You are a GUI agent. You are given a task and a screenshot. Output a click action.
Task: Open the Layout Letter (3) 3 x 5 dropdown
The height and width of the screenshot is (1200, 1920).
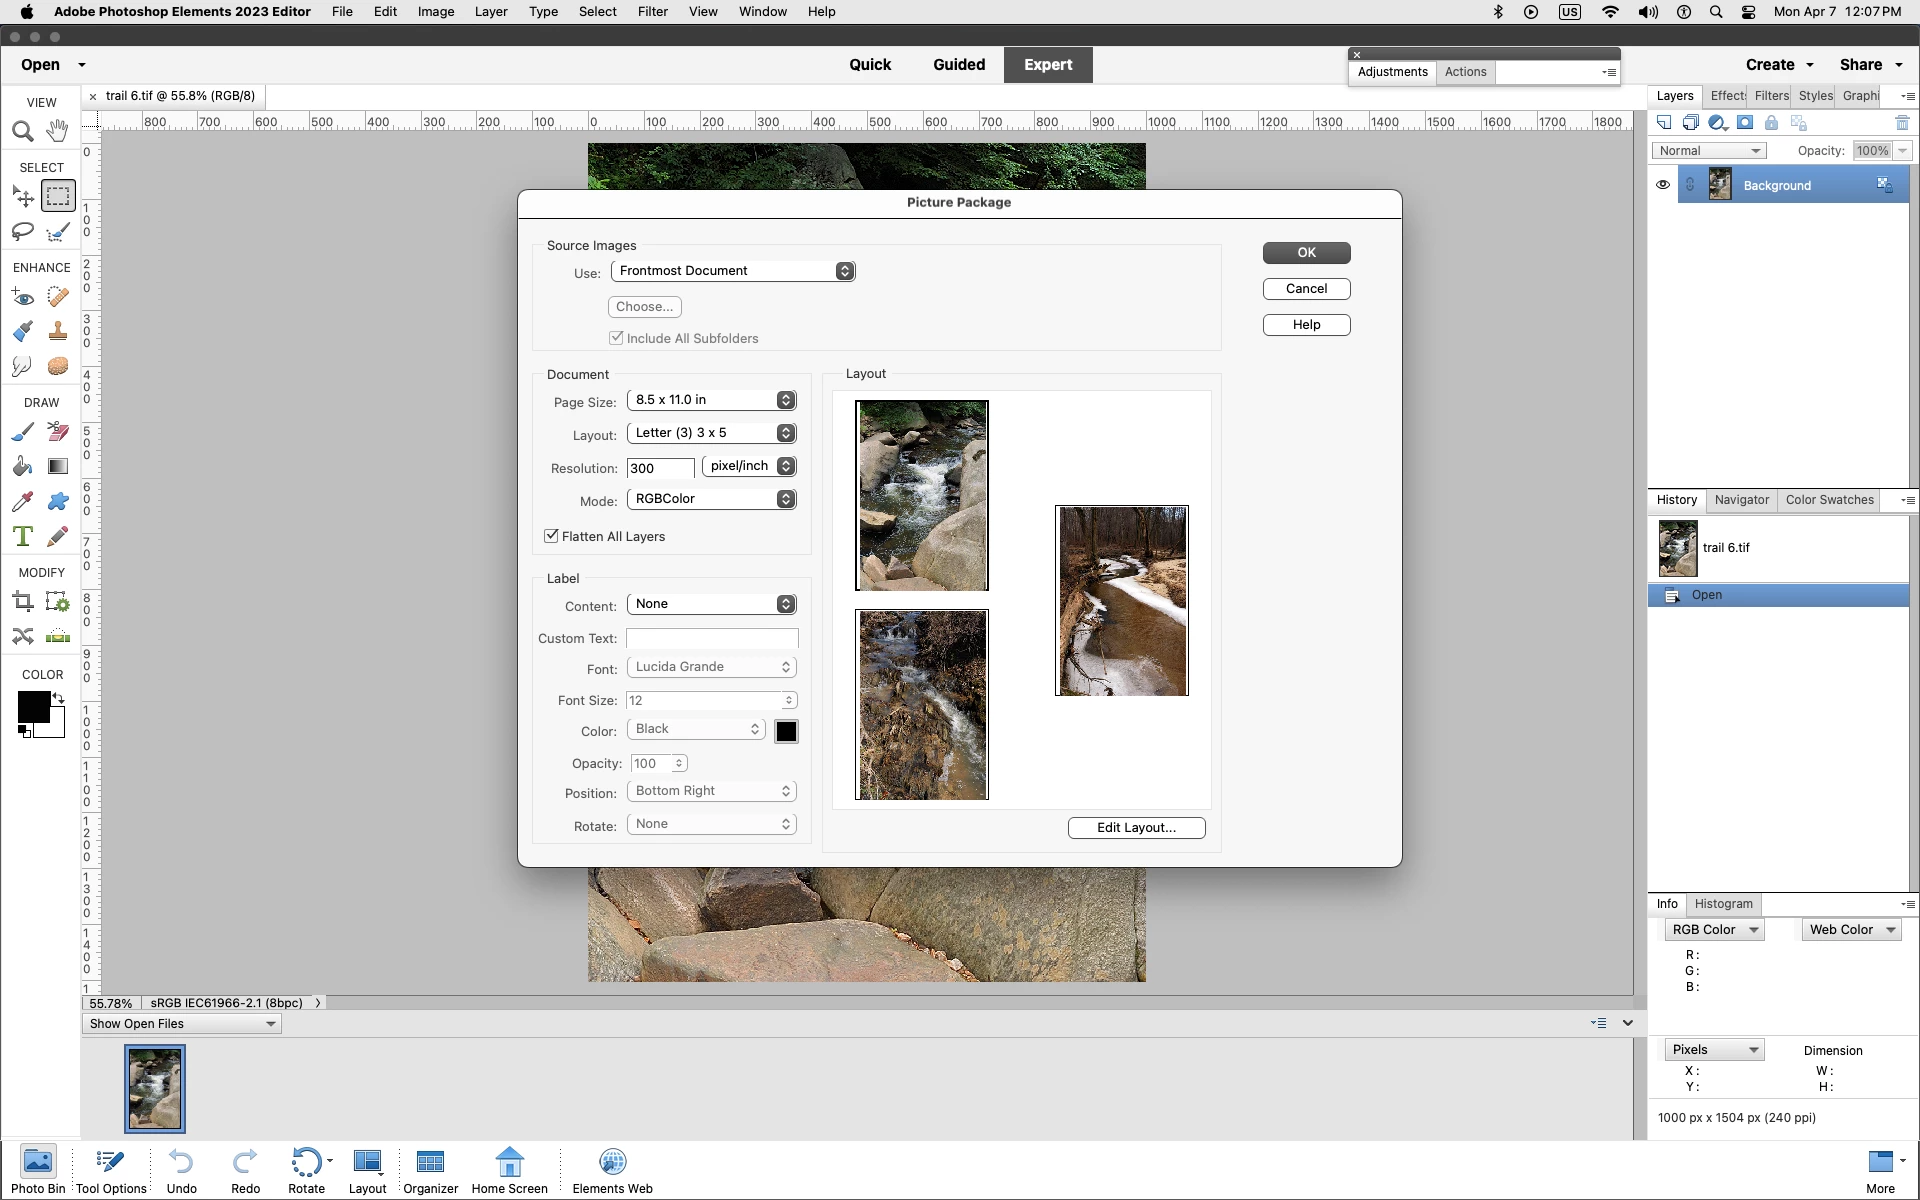point(711,433)
